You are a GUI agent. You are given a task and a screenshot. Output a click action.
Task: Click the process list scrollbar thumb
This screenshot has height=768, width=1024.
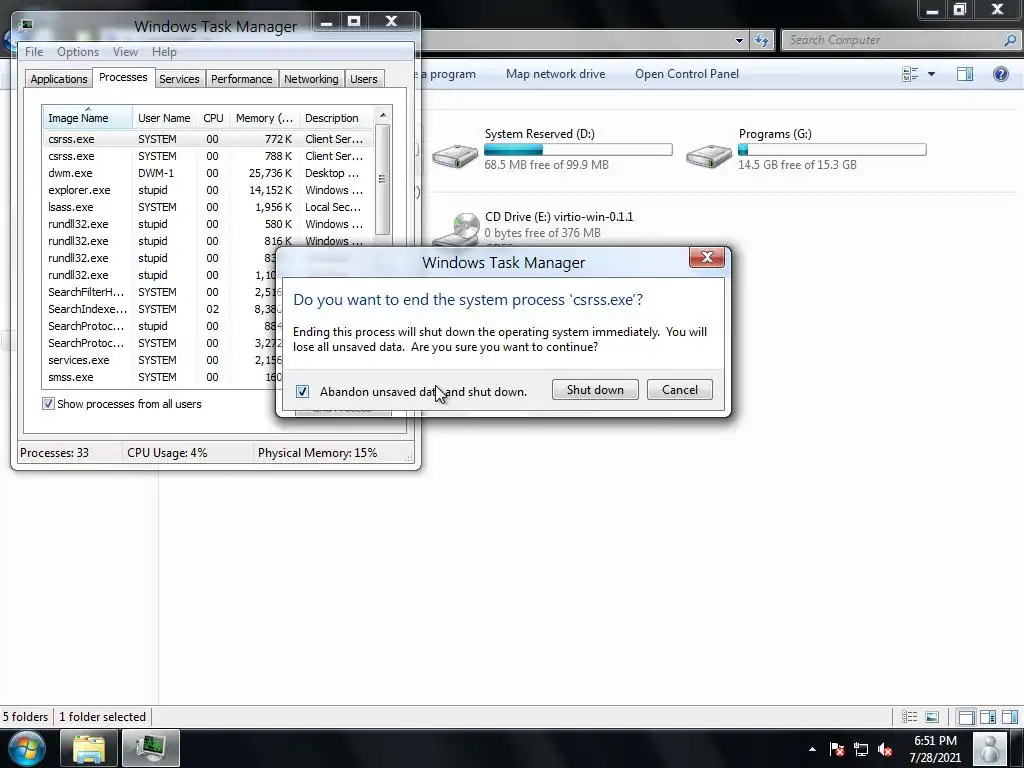pyautogui.click(x=383, y=180)
